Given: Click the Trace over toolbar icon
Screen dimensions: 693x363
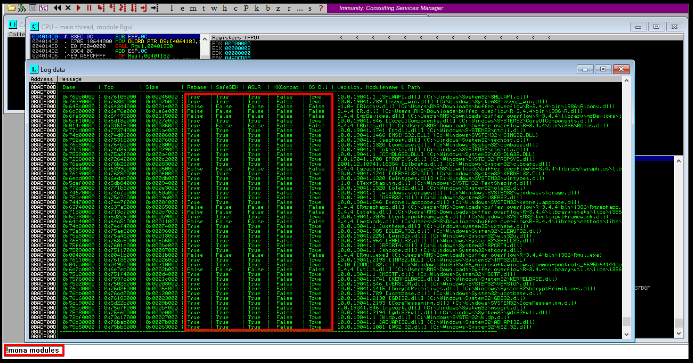Looking at the screenshot, I should coord(133,8).
